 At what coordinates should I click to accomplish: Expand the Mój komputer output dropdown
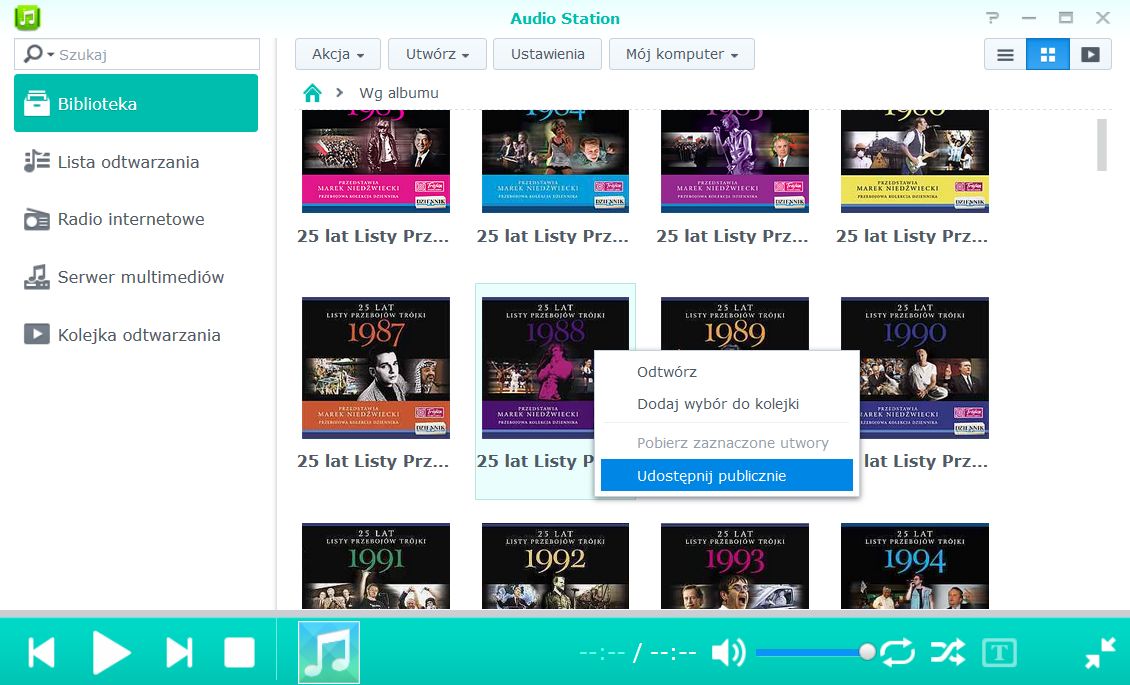point(682,54)
